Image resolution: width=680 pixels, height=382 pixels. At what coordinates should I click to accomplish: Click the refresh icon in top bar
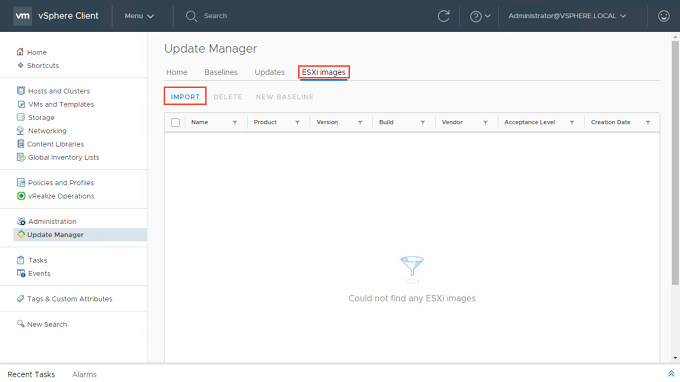click(x=443, y=16)
